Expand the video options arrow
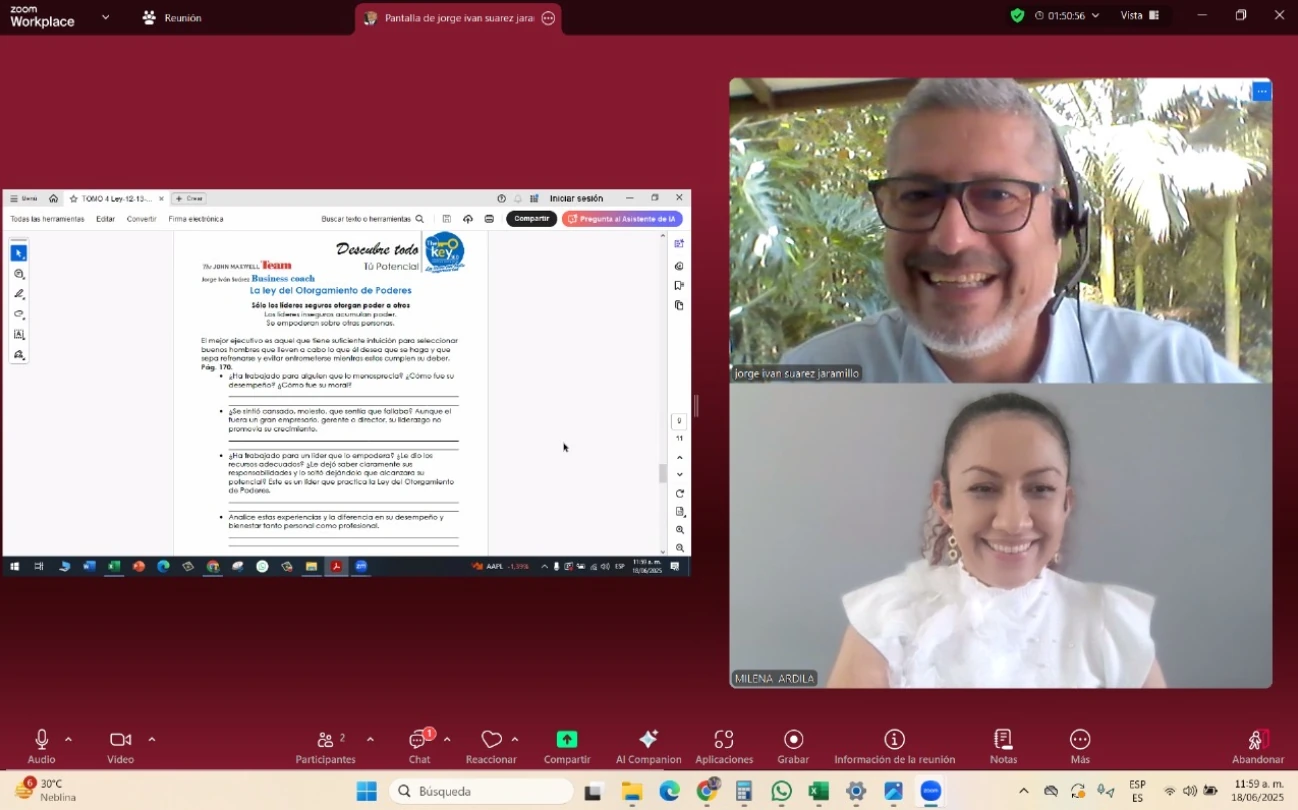This screenshot has height=810, width=1298. (152, 740)
